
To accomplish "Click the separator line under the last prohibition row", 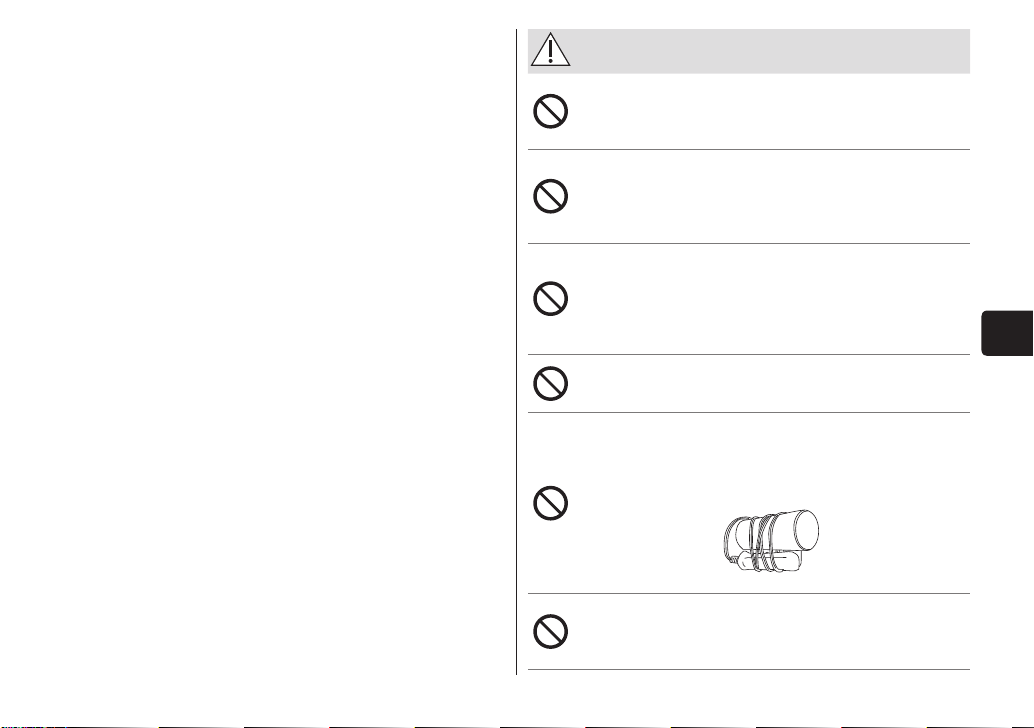I will click(748, 670).
